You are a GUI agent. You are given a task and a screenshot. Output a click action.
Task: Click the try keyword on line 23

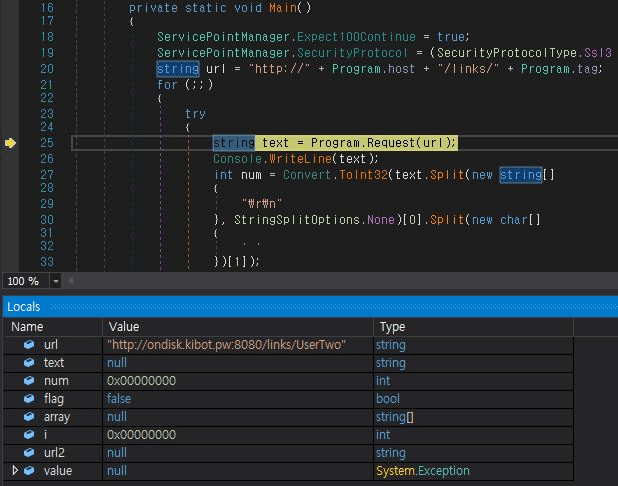[195, 114]
